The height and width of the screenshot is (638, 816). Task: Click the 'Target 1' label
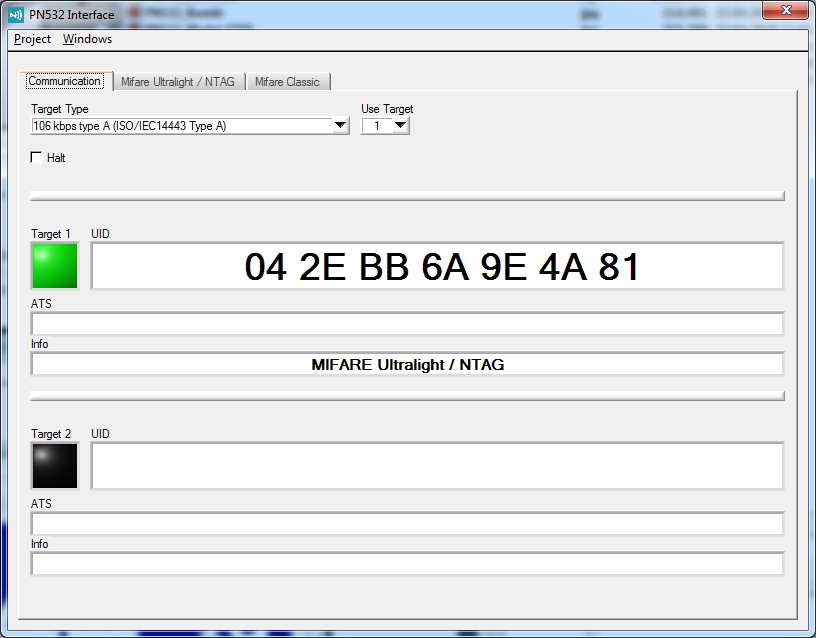[50, 234]
